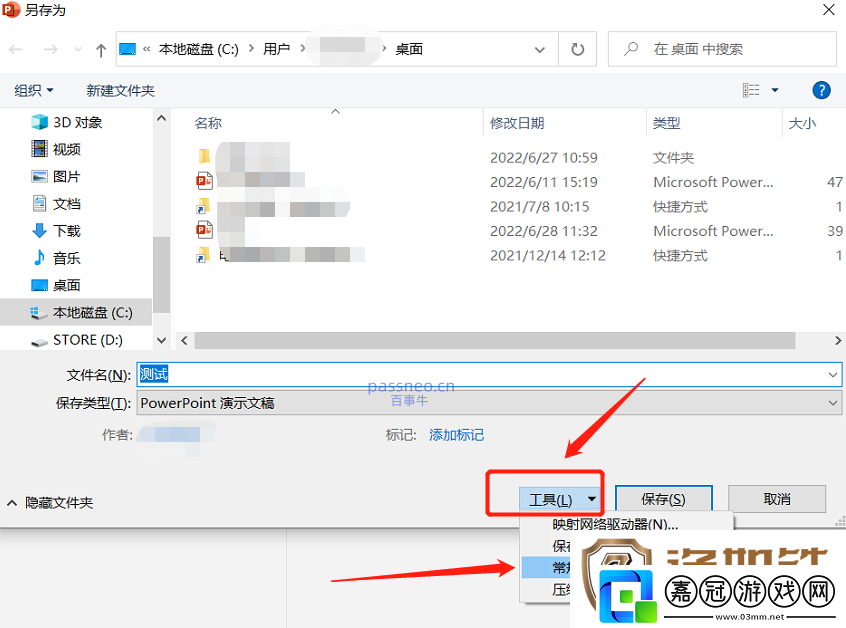Select 本地磁盘 (C:) in address path

coord(199,49)
